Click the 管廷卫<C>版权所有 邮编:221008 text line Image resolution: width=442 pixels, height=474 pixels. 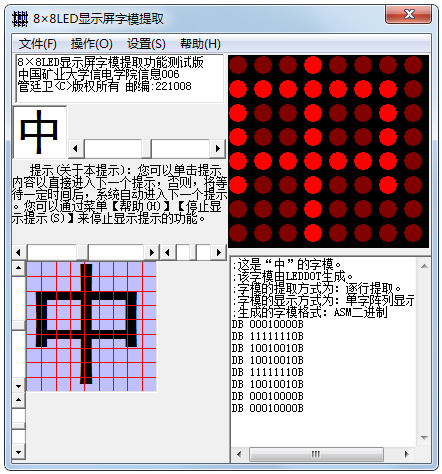click(x=105, y=86)
